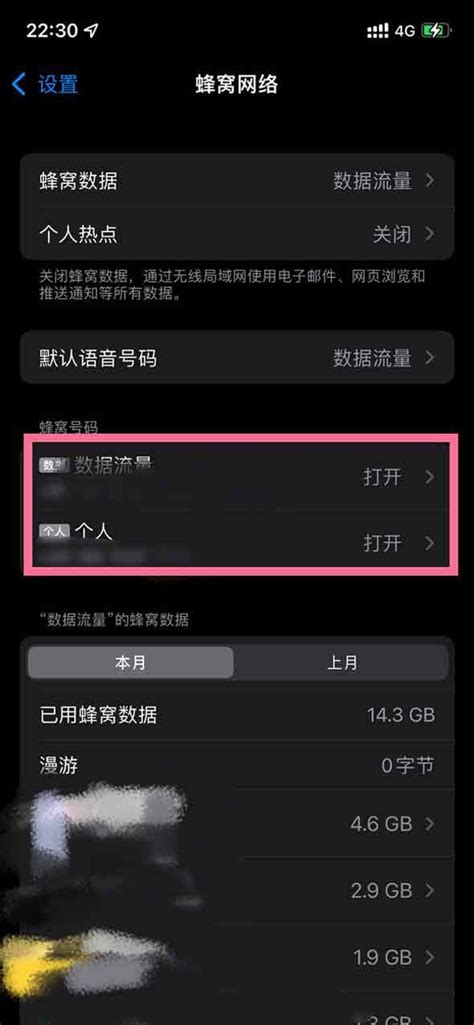This screenshot has width=474, height=1025.
Task: Switch to the 上月 segment
Action: pyautogui.click(x=342, y=663)
